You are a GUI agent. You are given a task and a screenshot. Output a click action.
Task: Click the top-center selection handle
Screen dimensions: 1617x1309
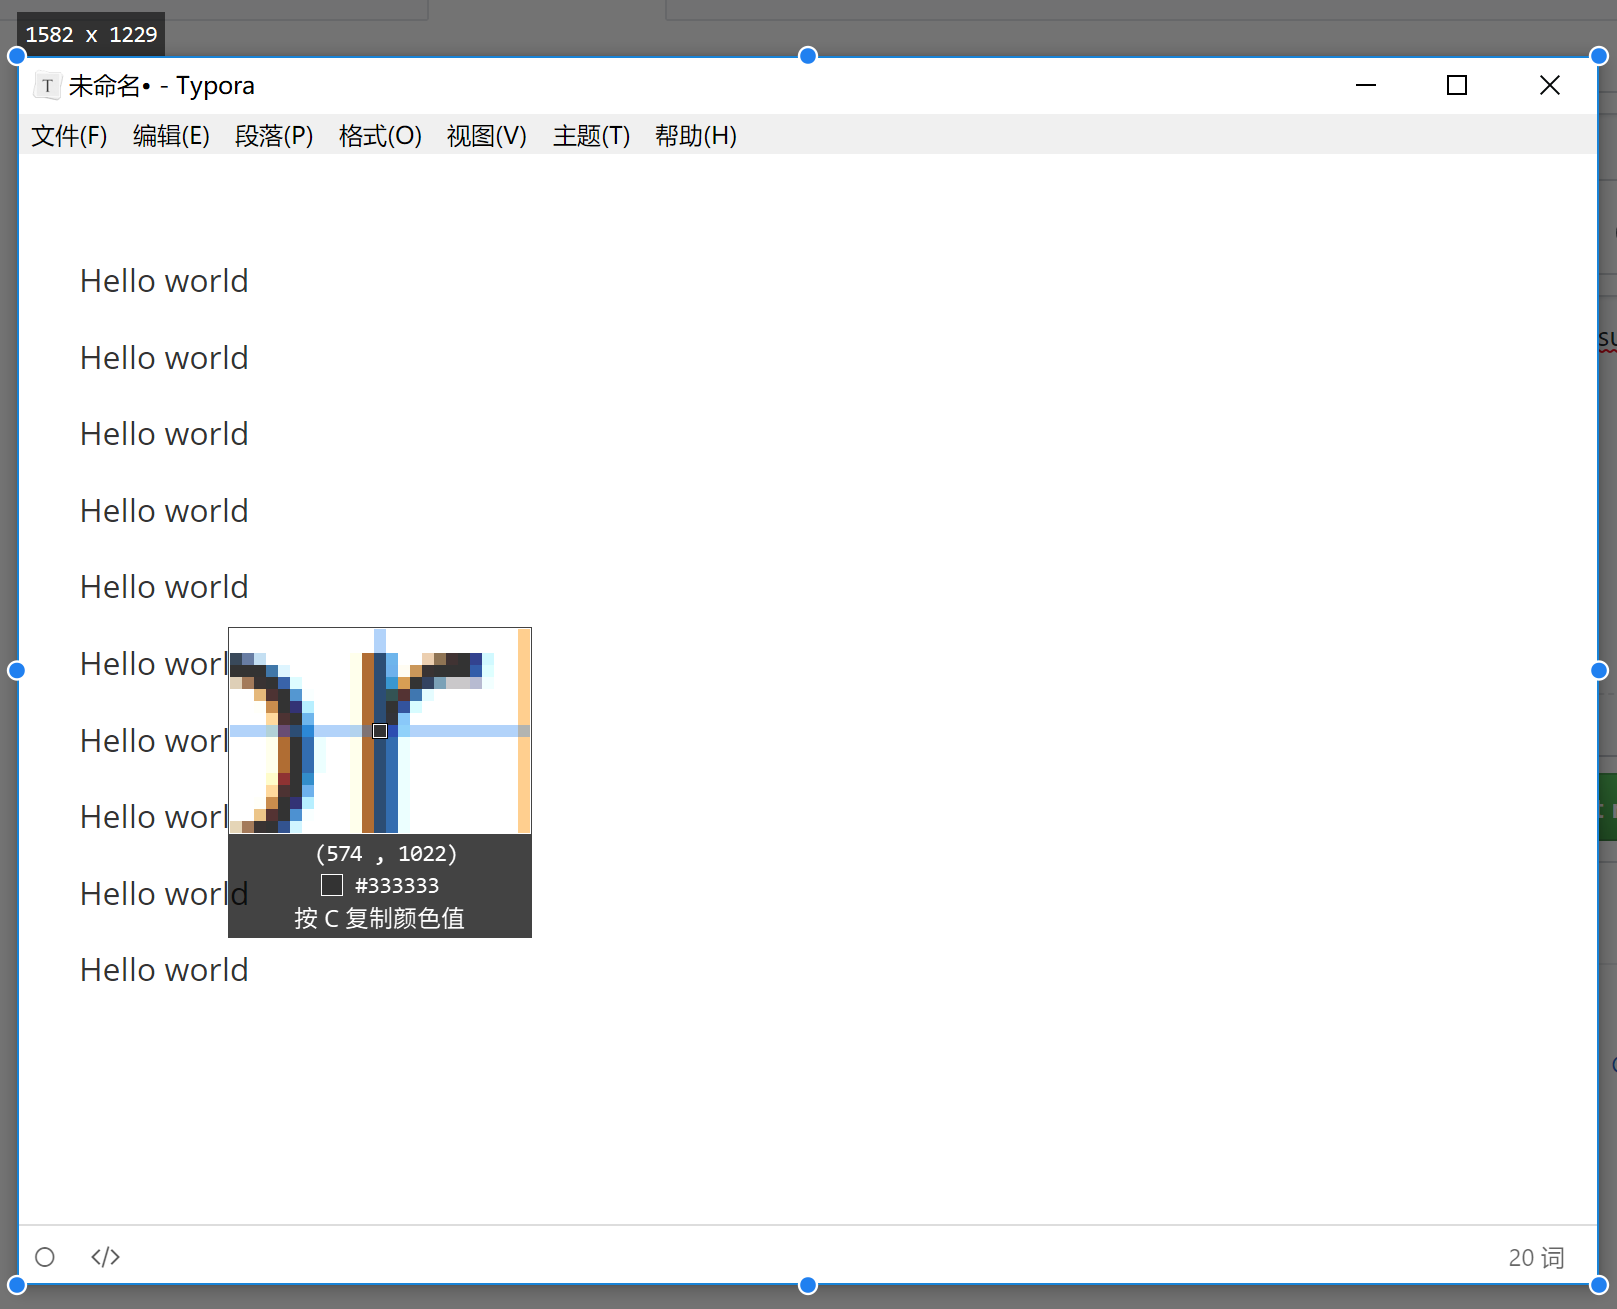click(x=807, y=56)
